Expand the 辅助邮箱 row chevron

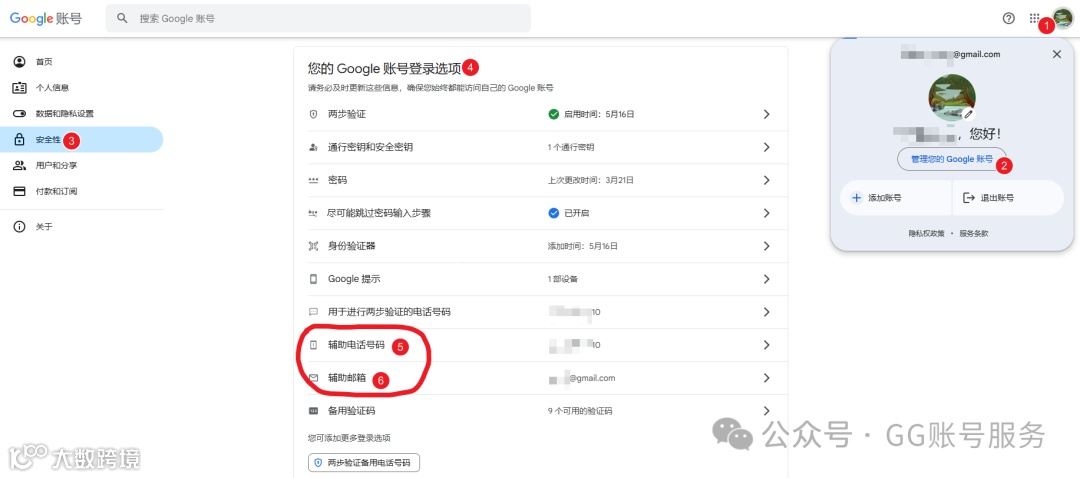[766, 378]
